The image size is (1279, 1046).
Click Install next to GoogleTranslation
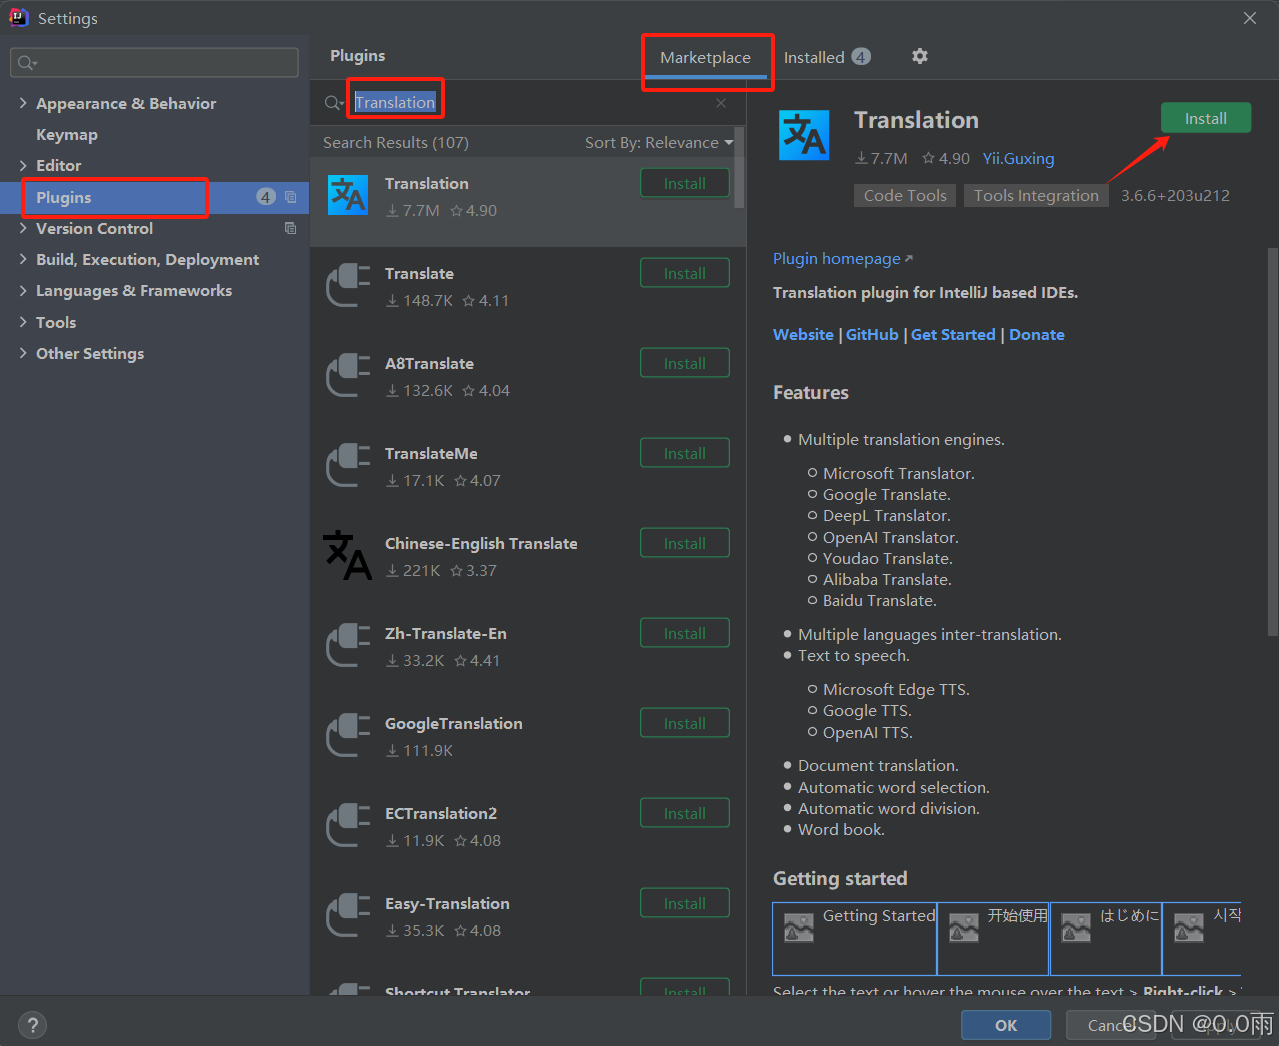685,723
